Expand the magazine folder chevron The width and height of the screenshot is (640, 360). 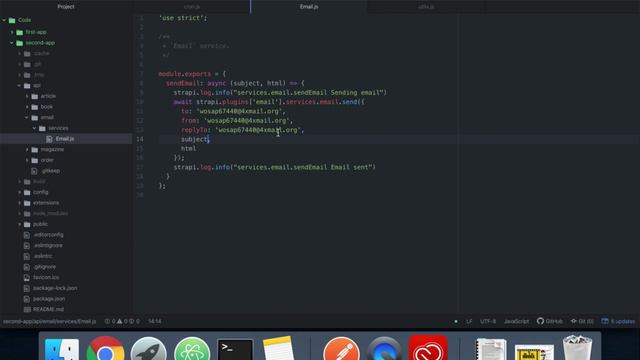tap(27, 150)
